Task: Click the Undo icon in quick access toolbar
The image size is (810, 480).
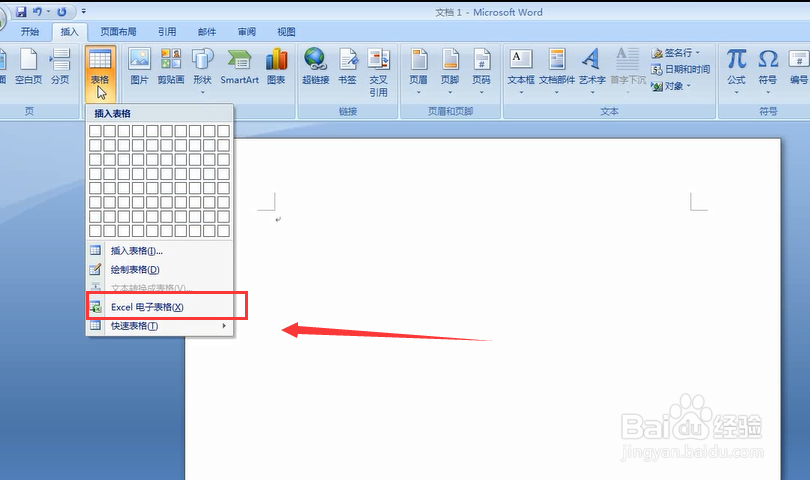Action: coord(37,11)
